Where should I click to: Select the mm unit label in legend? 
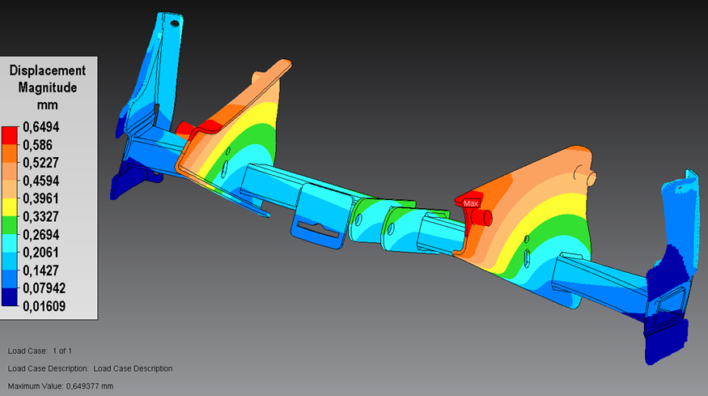[47, 105]
